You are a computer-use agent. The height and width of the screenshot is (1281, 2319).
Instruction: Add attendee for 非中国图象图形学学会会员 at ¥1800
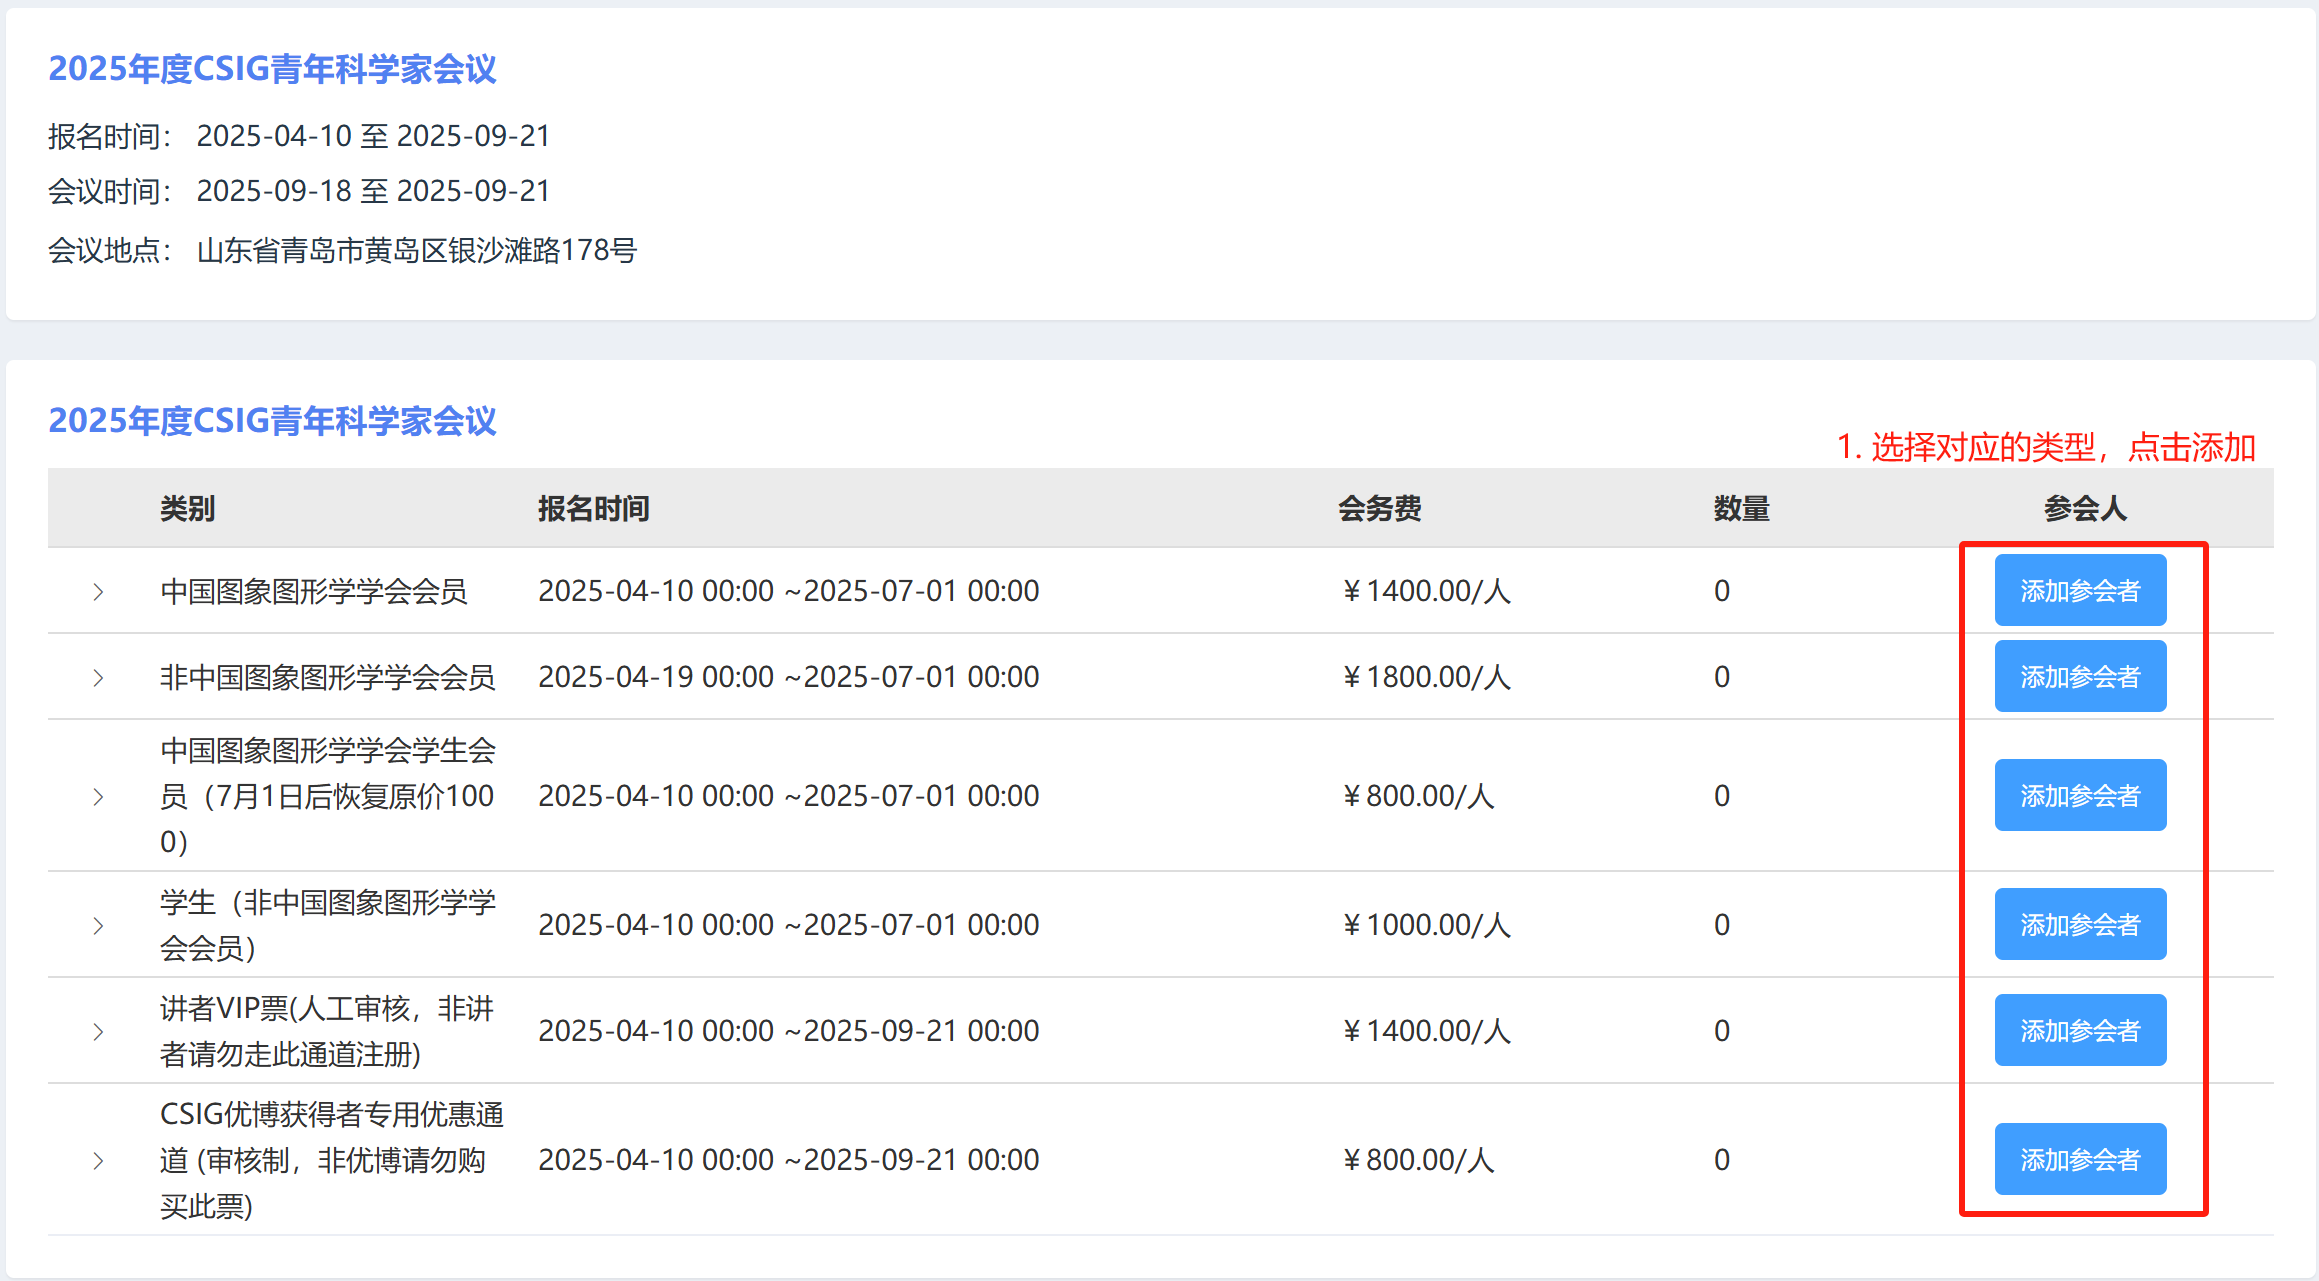pyautogui.click(x=2079, y=677)
